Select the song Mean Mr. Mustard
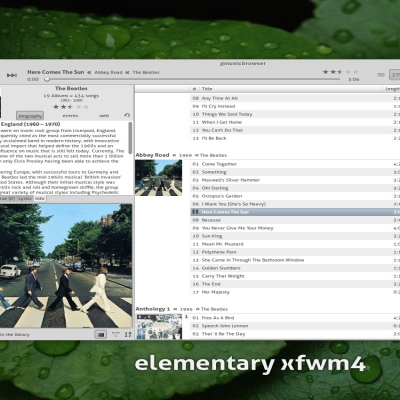This screenshot has width=400, height=400. (295, 244)
